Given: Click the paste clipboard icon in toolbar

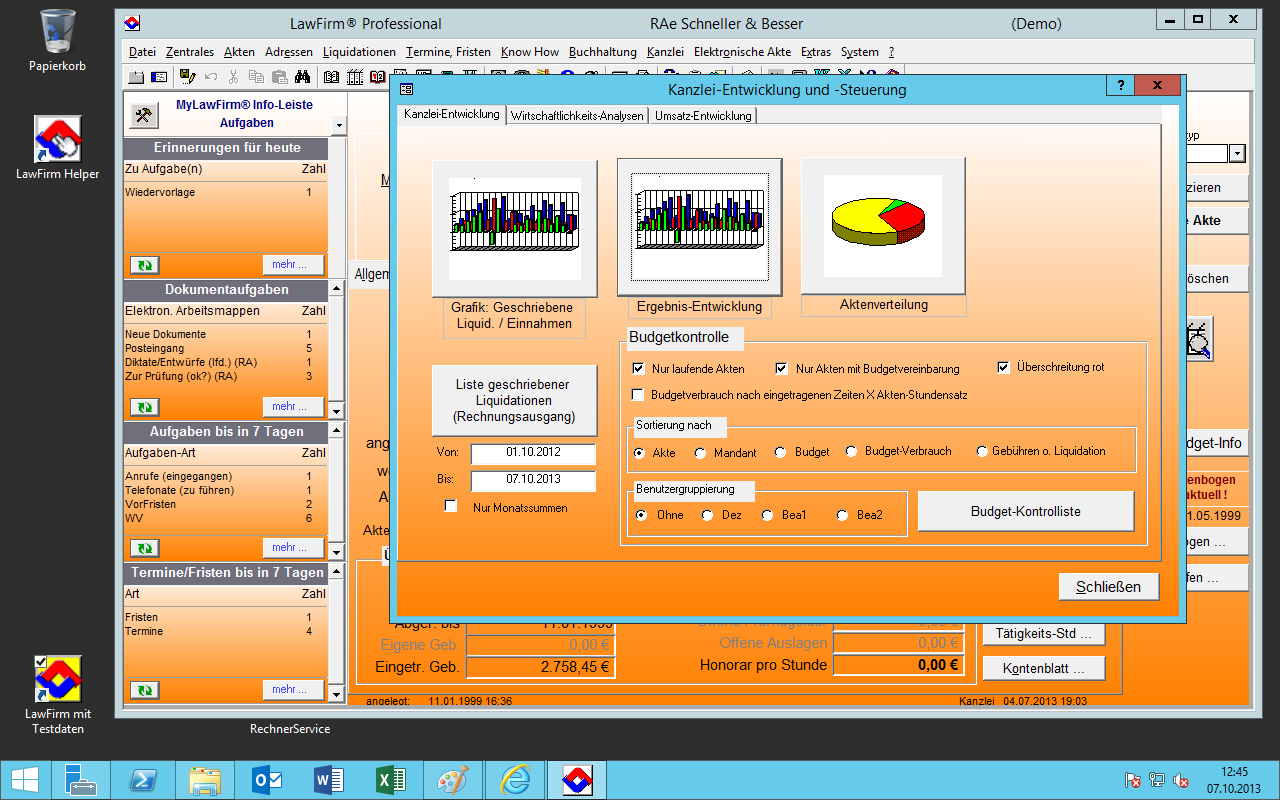Looking at the screenshot, I should point(280,77).
